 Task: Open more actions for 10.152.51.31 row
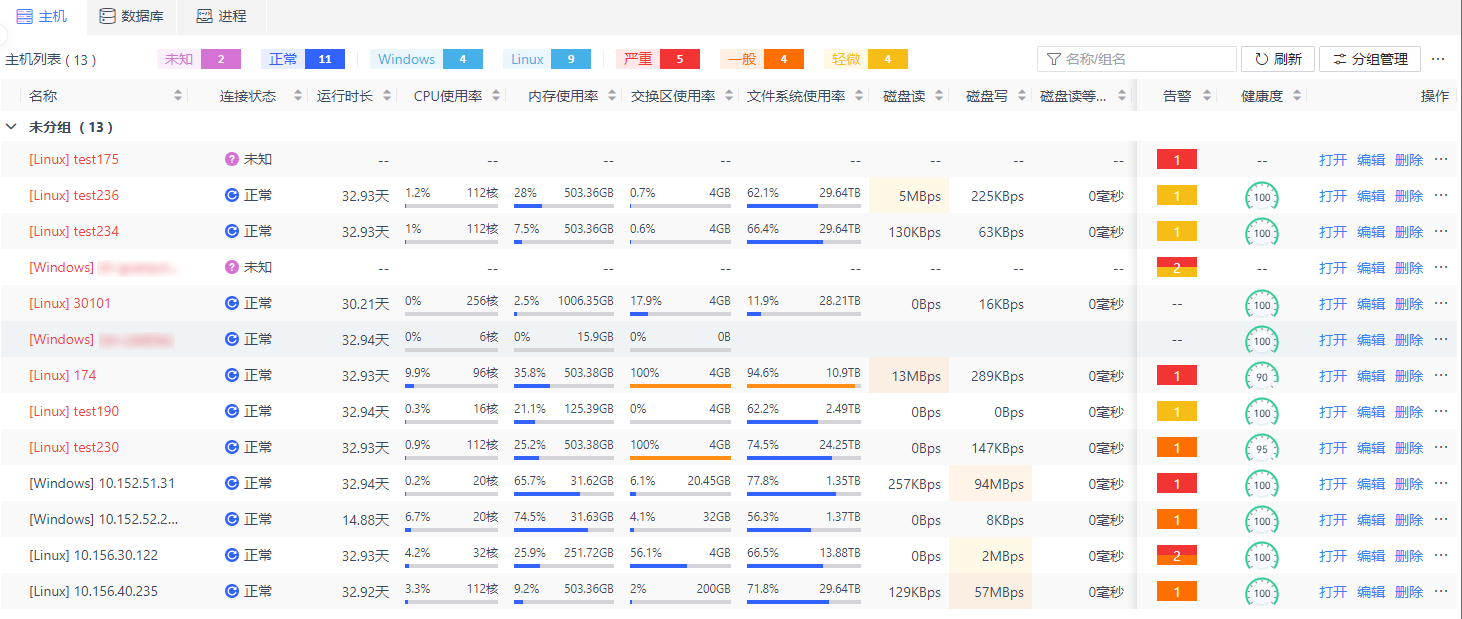[1441, 483]
